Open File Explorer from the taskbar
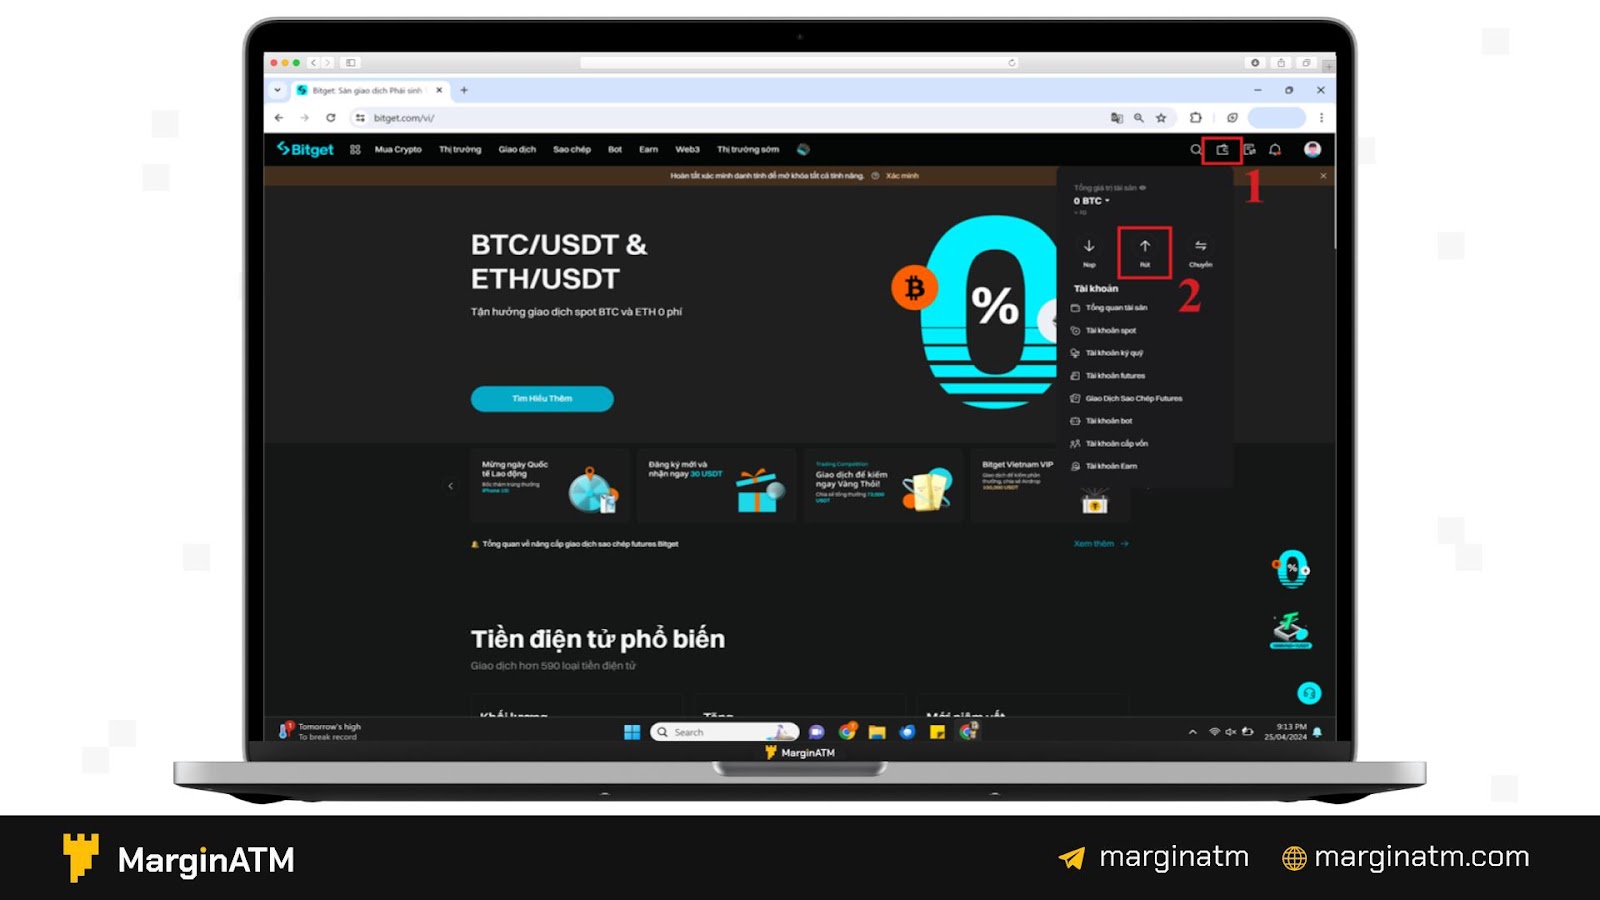The image size is (1600, 900). pyautogui.click(x=877, y=732)
